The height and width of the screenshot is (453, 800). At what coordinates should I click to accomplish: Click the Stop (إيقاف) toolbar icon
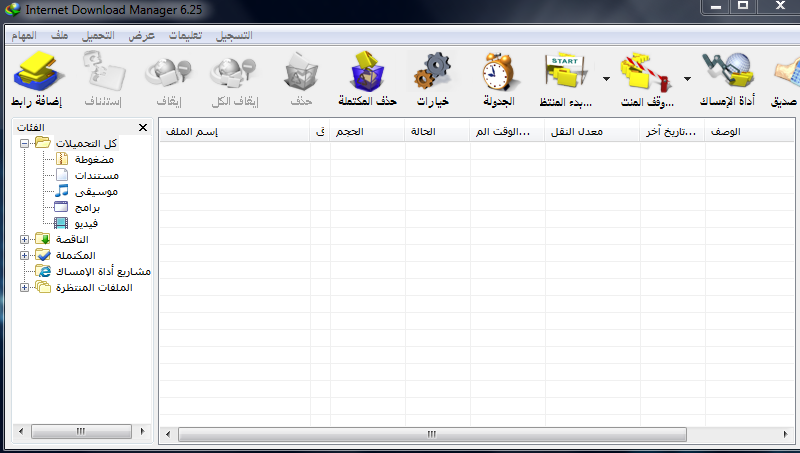coord(168,72)
